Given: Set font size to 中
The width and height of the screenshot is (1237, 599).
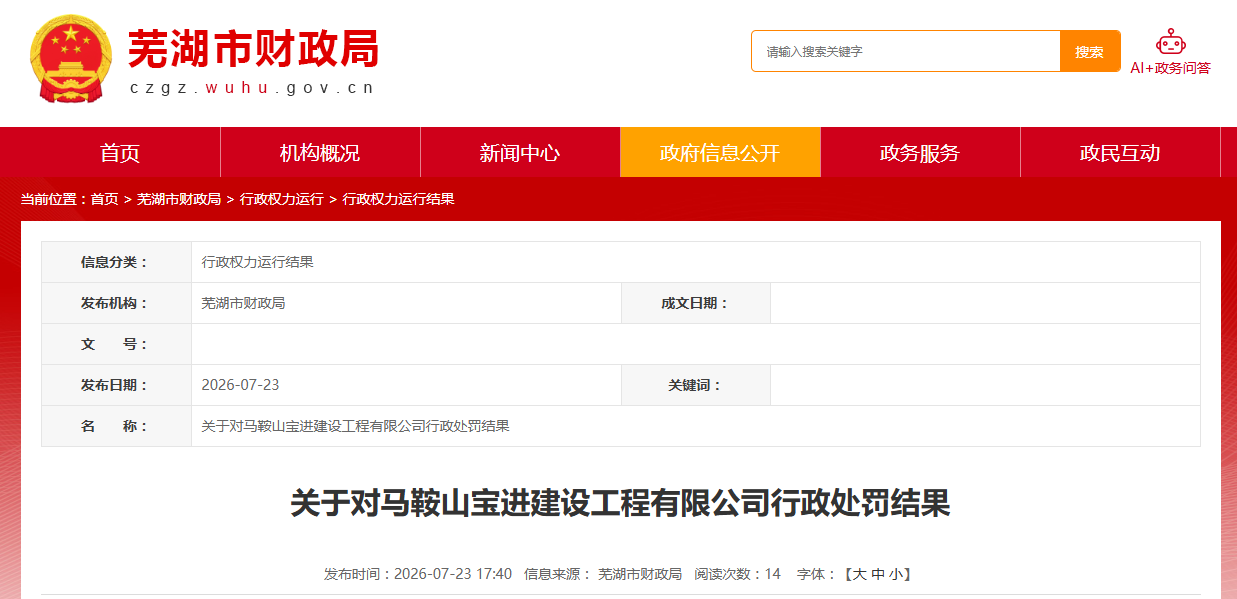Looking at the screenshot, I should (878, 574).
